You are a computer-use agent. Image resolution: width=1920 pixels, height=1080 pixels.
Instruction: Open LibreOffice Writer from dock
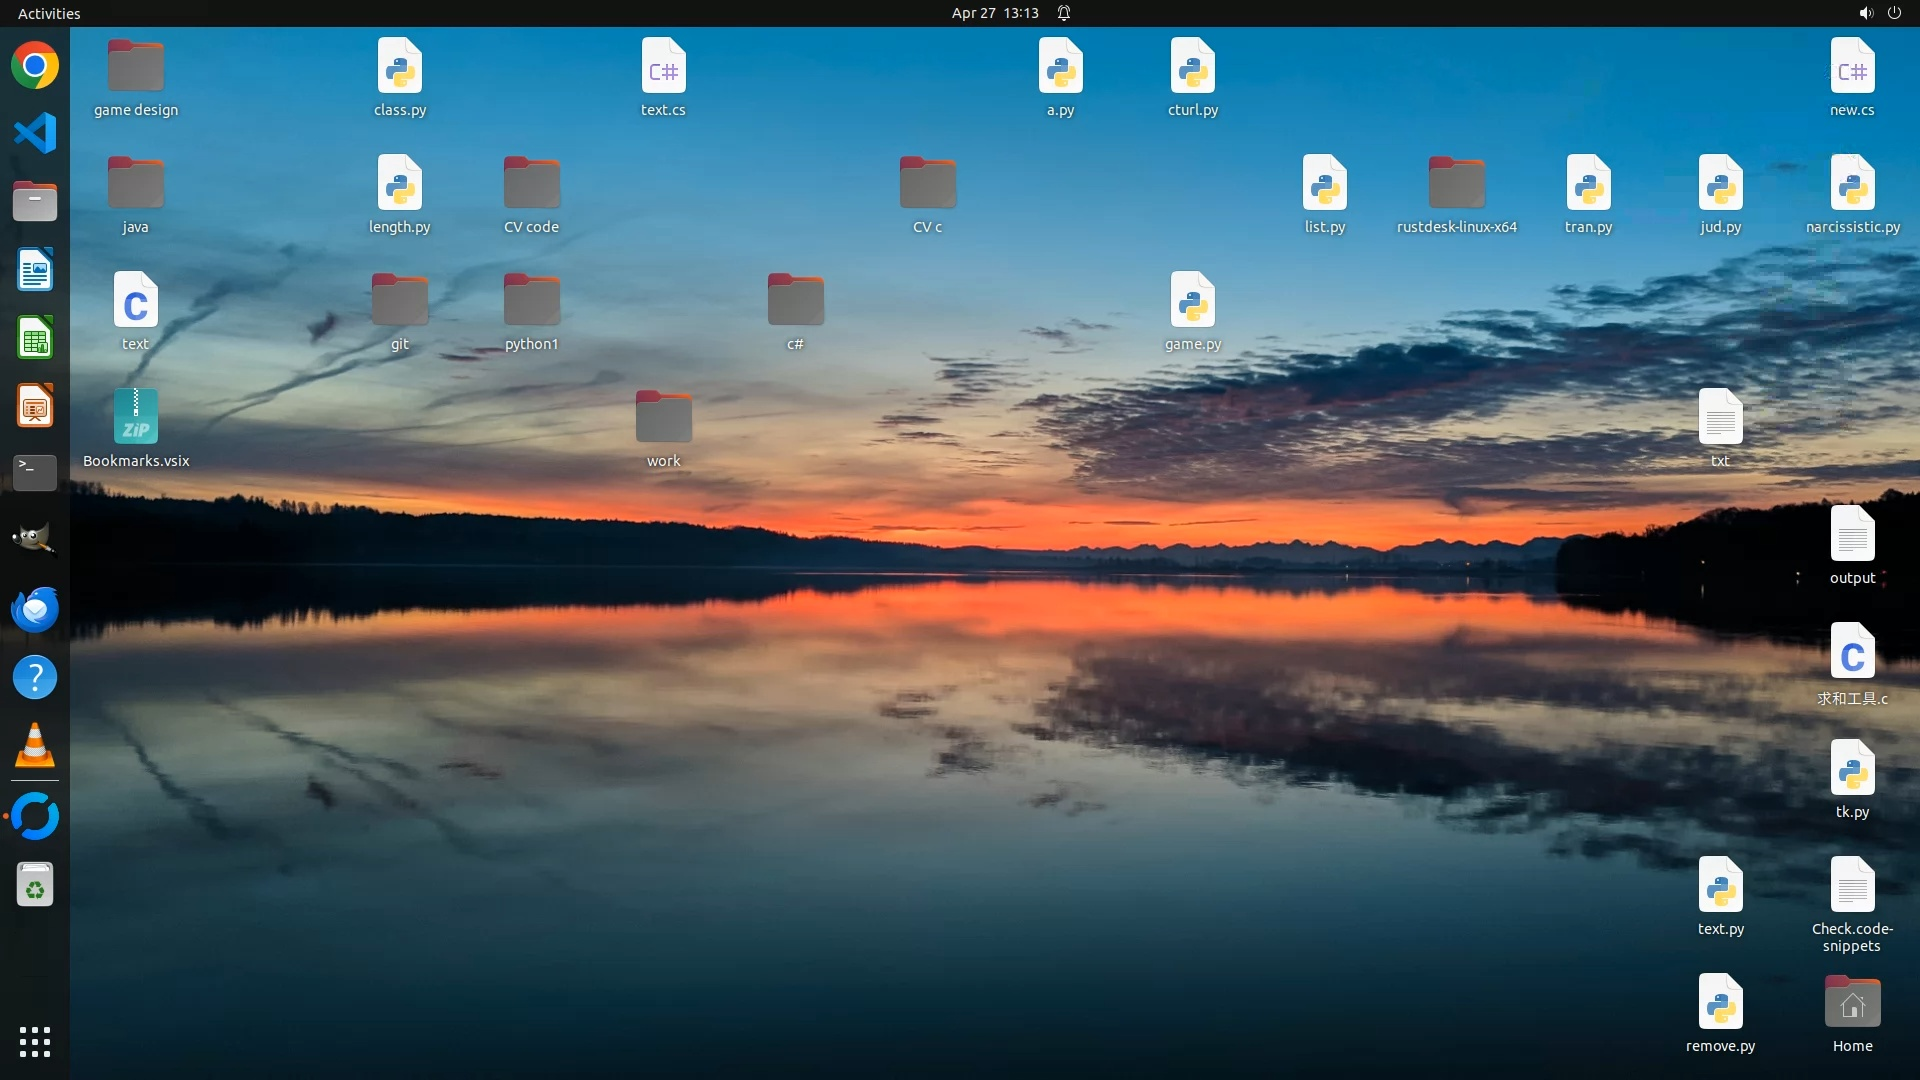pyautogui.click(x=35, y=270)
